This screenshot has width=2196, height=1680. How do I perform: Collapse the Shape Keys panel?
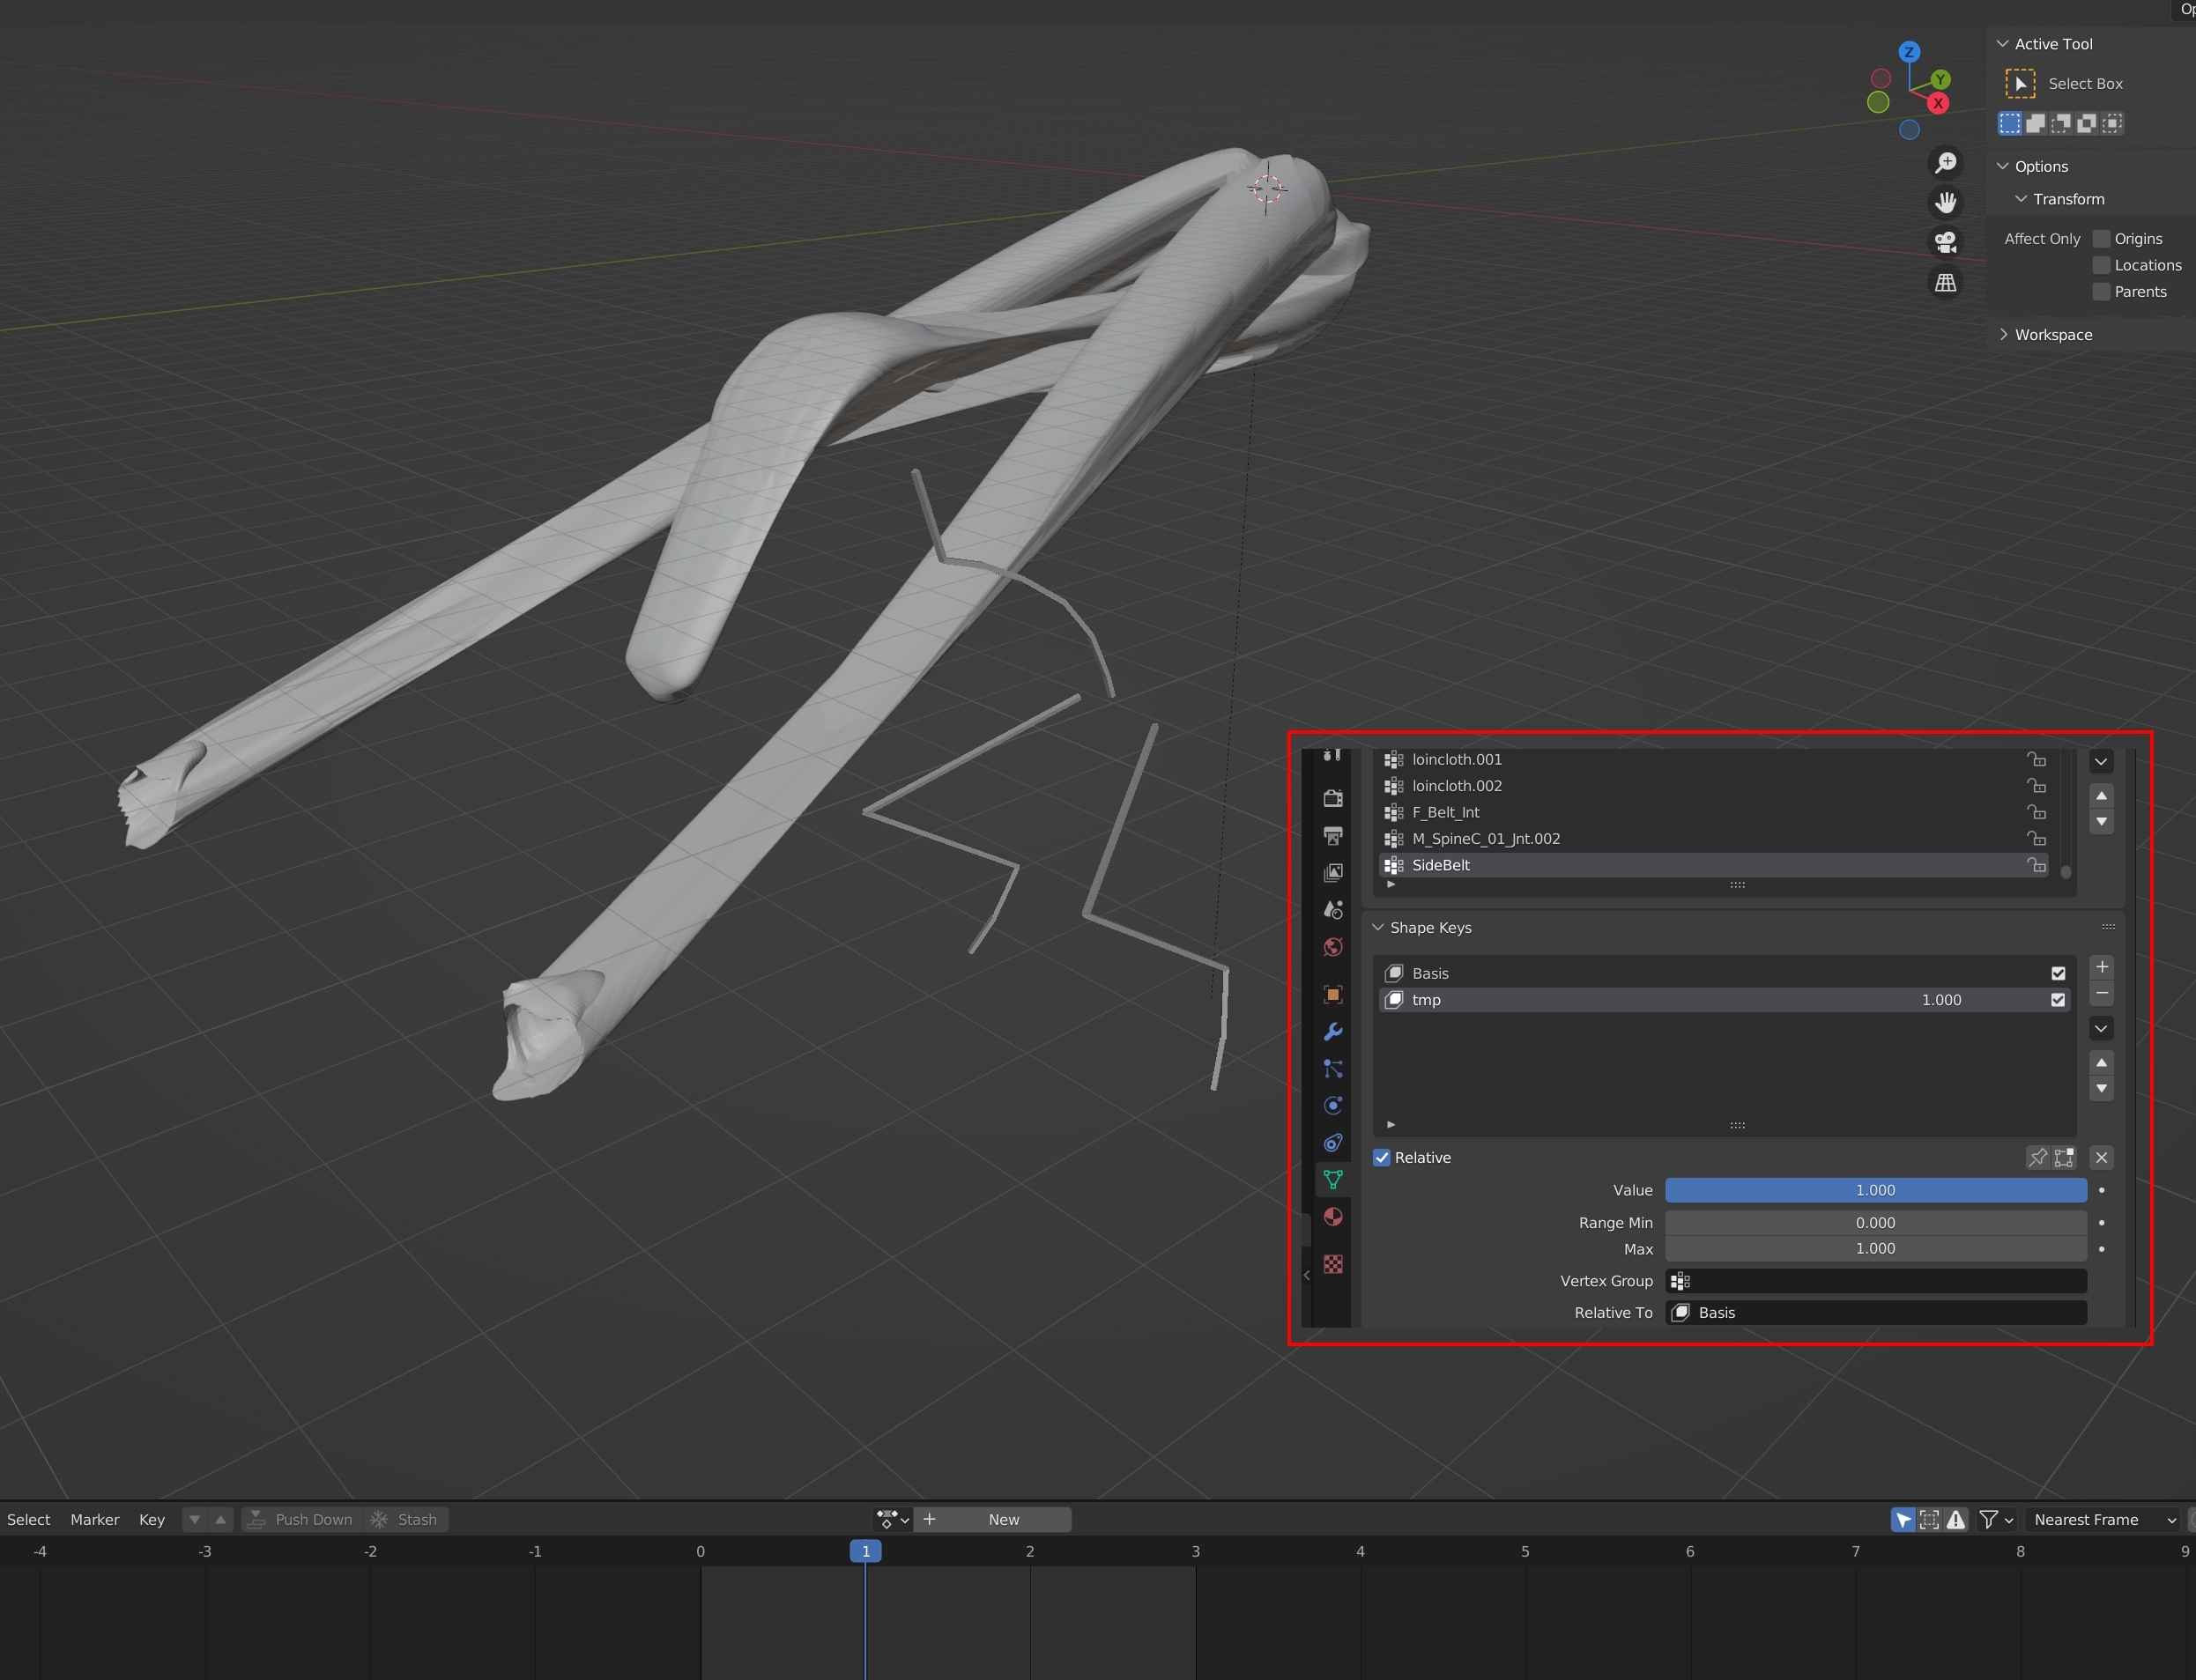click(1430, 928)
